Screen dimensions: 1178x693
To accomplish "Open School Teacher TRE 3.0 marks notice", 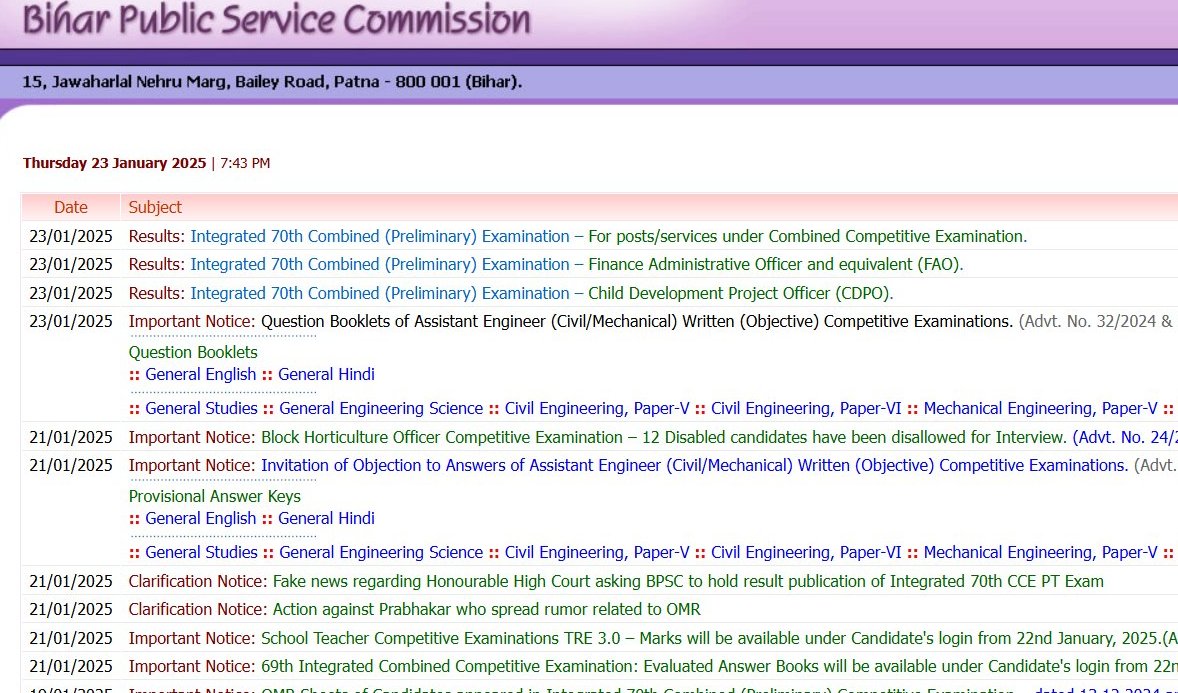I will coord(719,638).
